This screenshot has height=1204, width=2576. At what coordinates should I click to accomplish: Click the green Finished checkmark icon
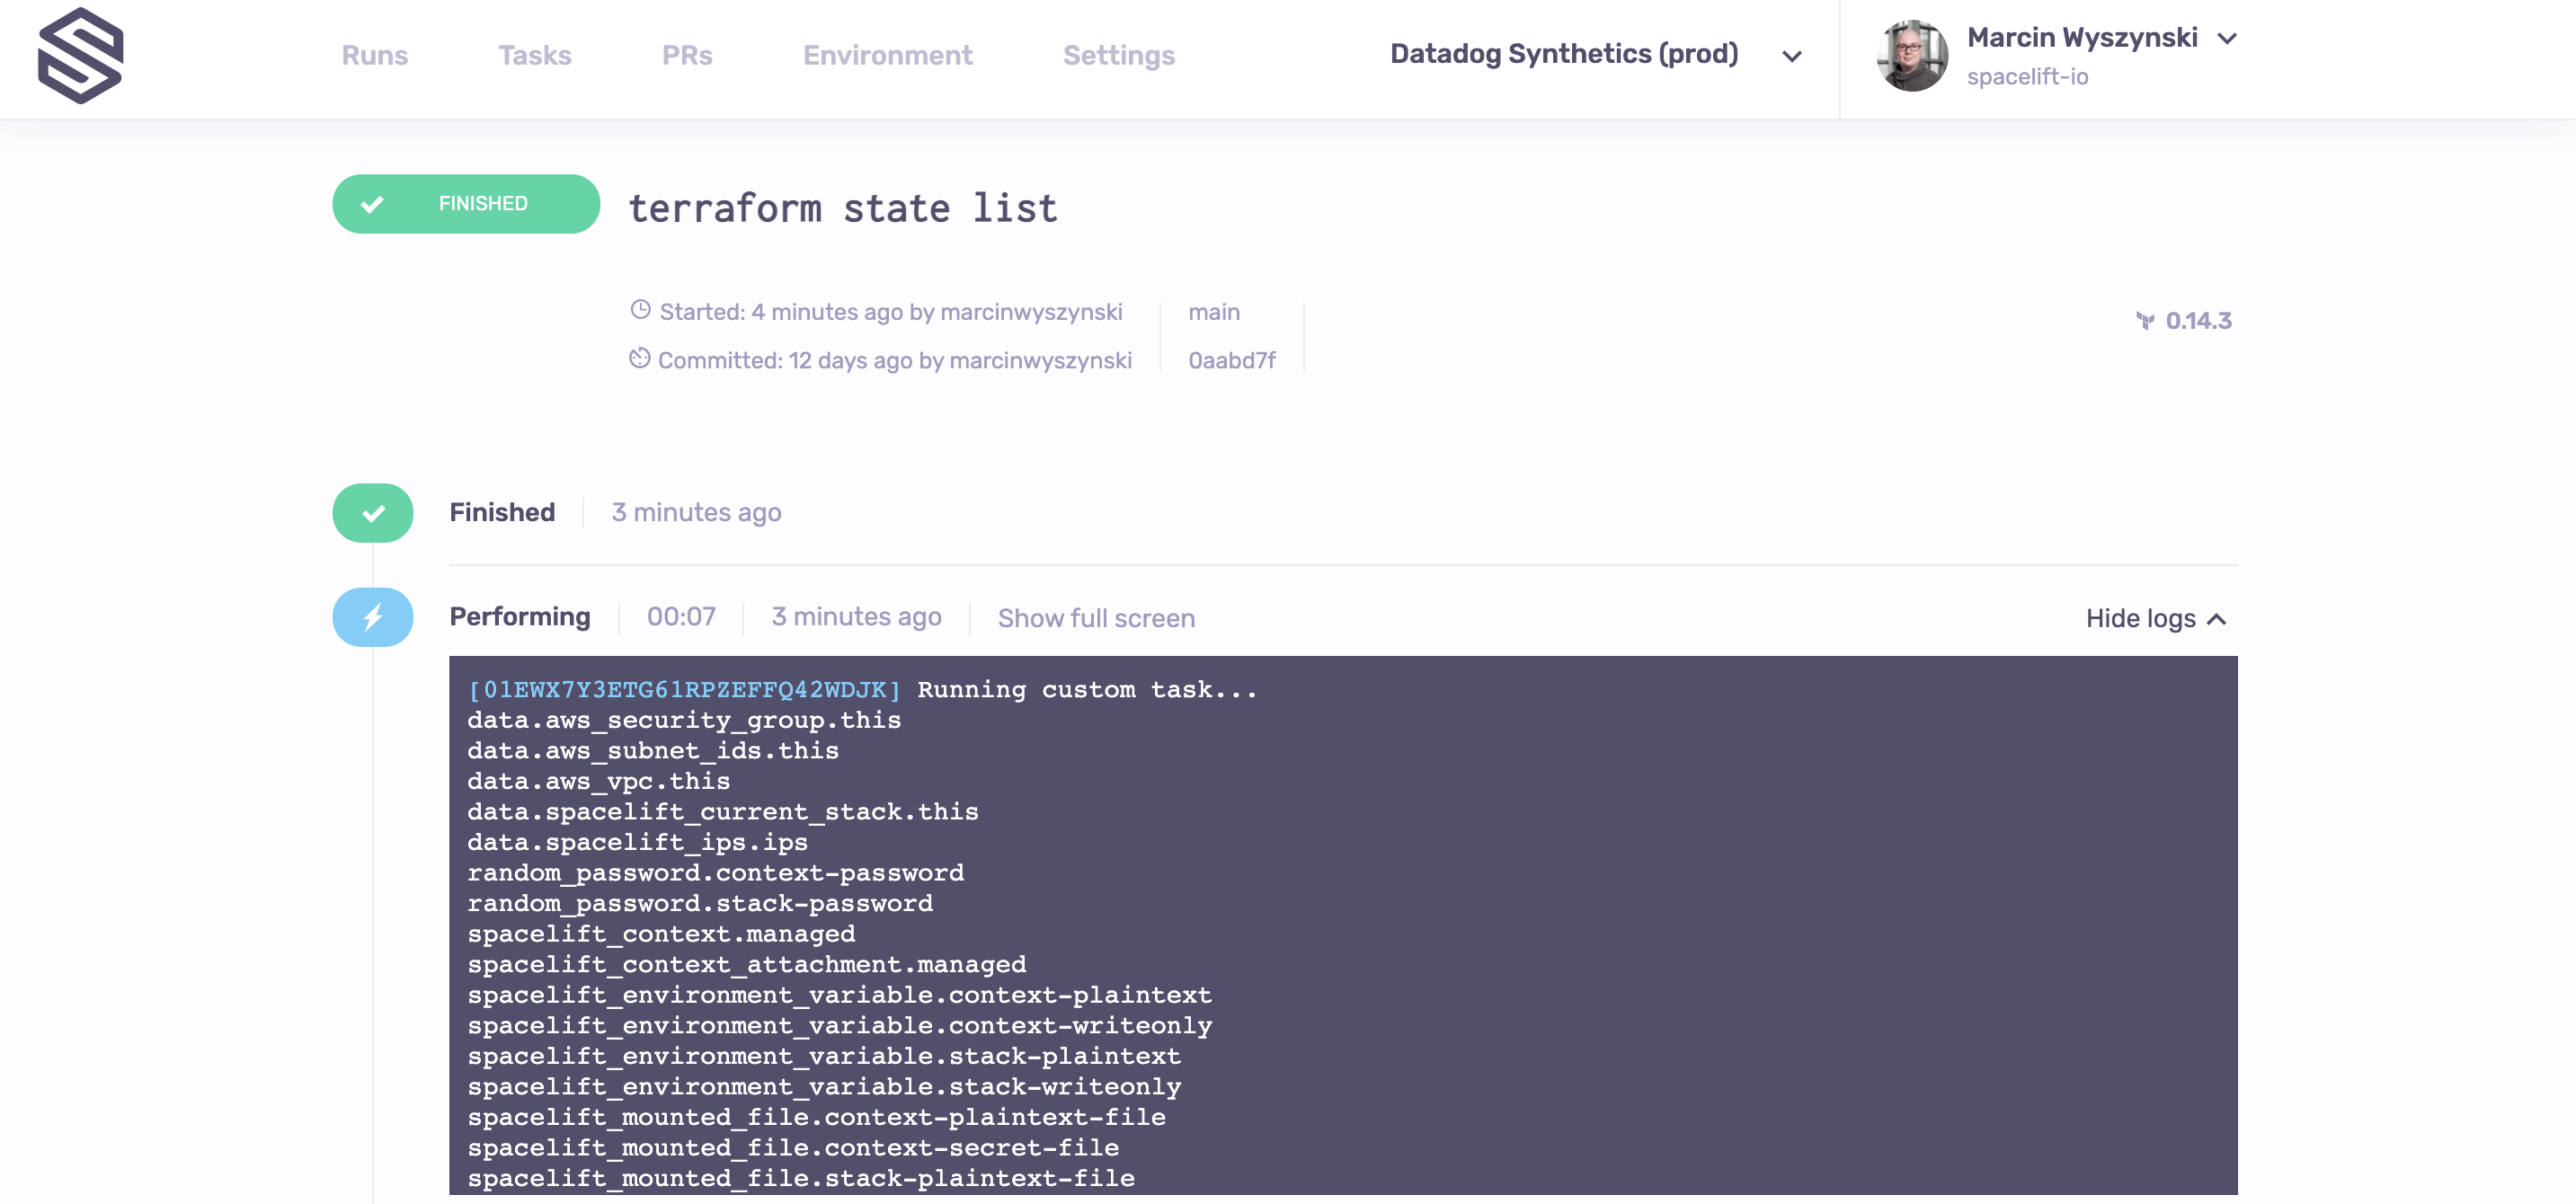(x=372, y=513)
